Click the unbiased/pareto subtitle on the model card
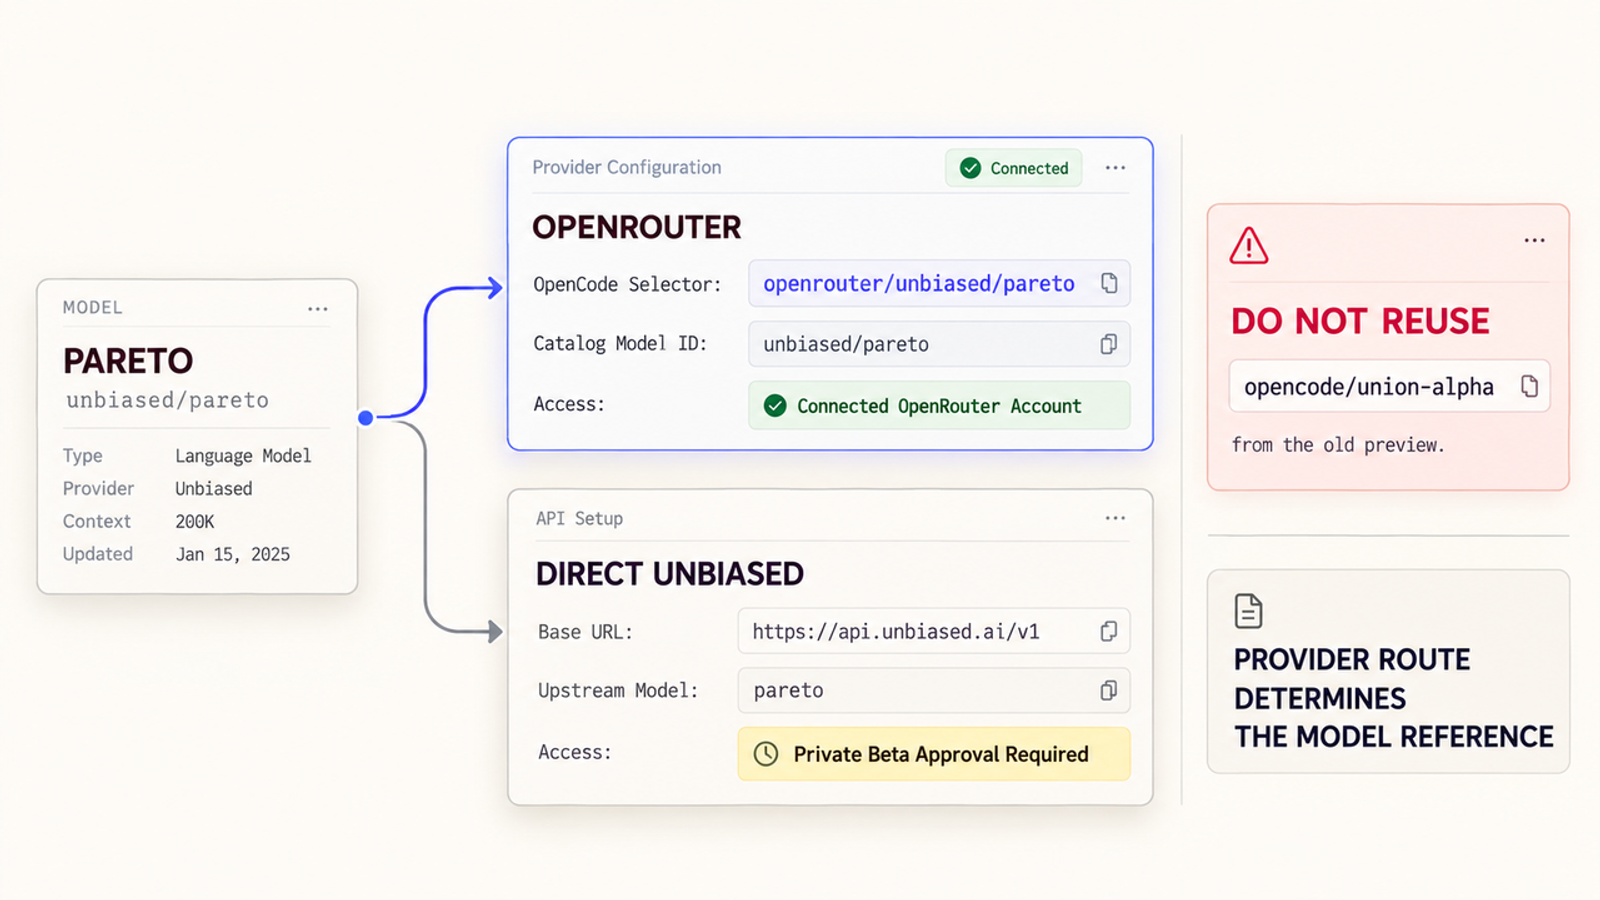 tap(167, 400)
